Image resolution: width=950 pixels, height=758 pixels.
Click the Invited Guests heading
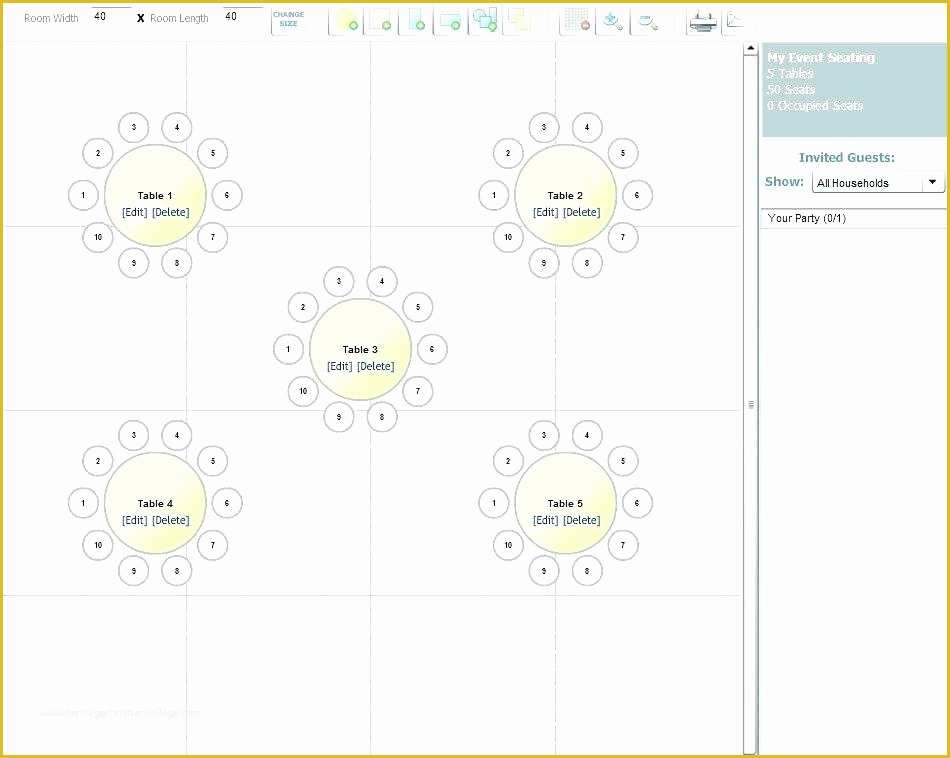click(846, 158)
